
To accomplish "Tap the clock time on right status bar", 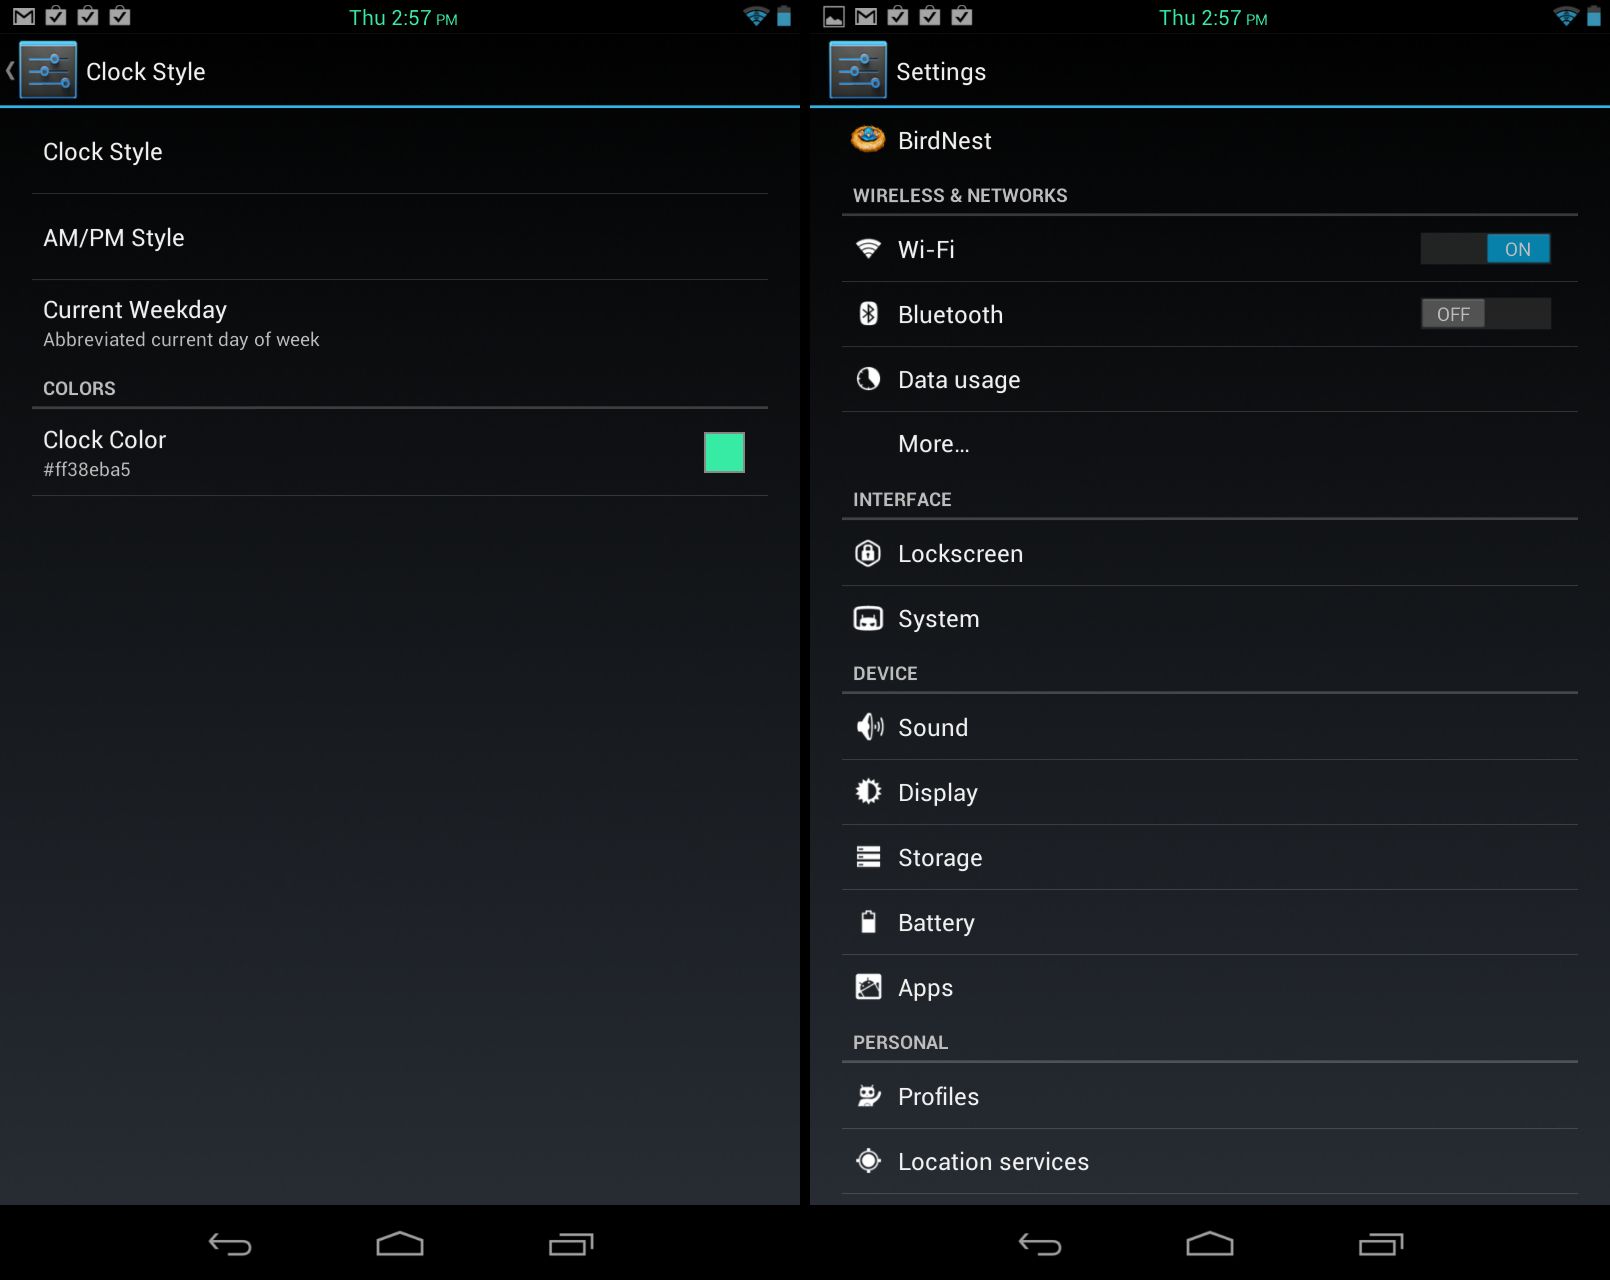I will 1213,17.
